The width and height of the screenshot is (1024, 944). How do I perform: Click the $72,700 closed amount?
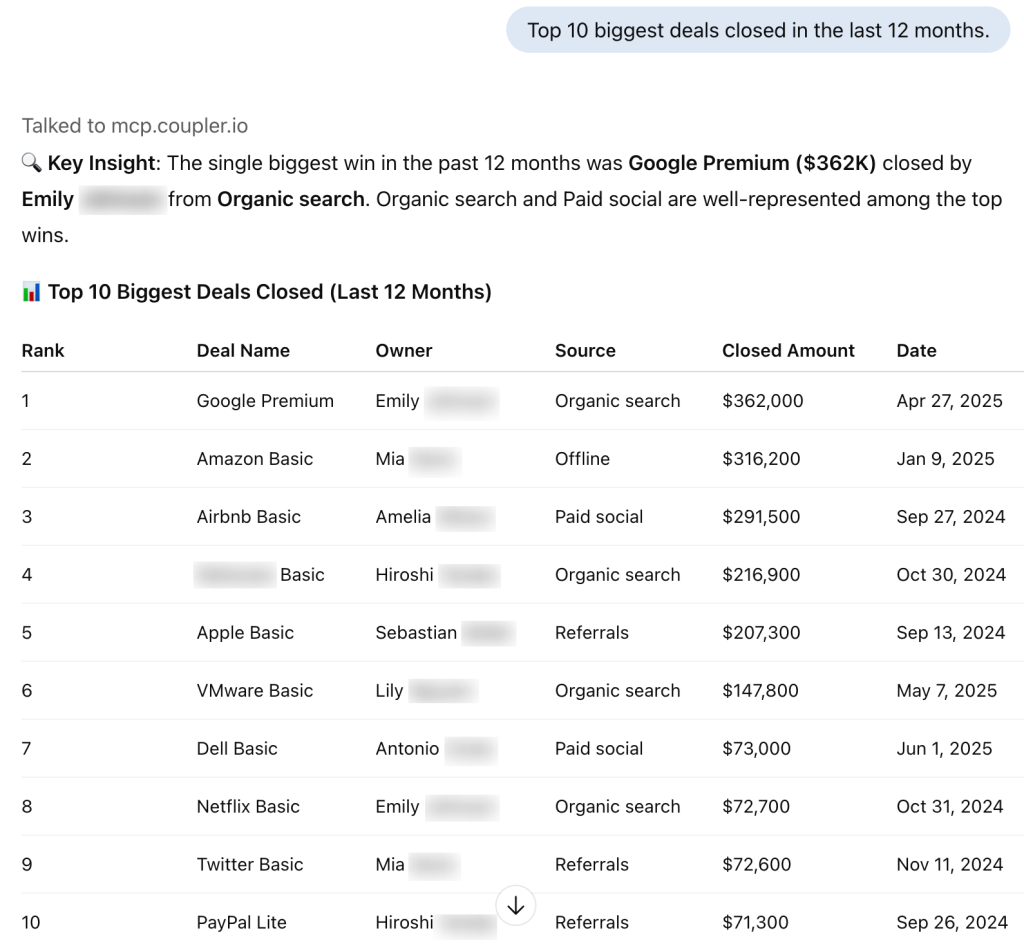(756, 807)
